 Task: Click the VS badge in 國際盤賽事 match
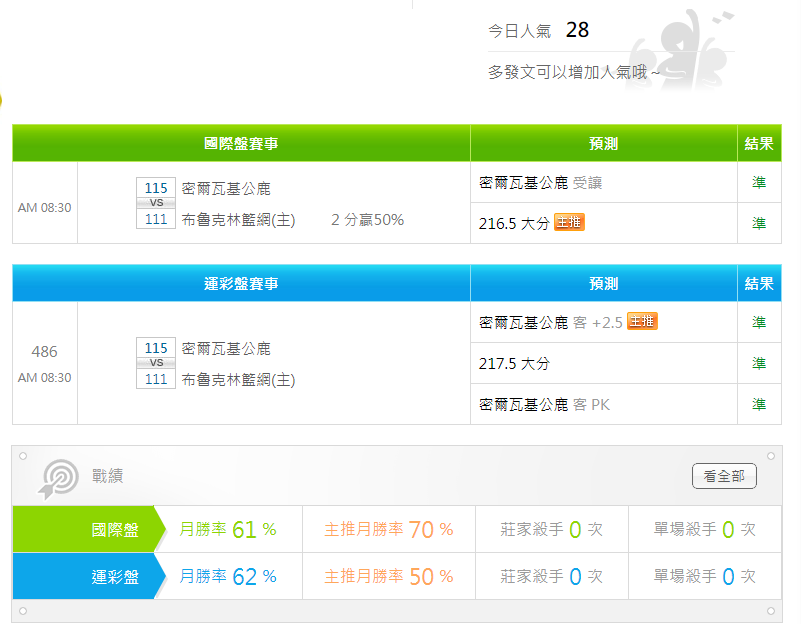pos(156,203)
